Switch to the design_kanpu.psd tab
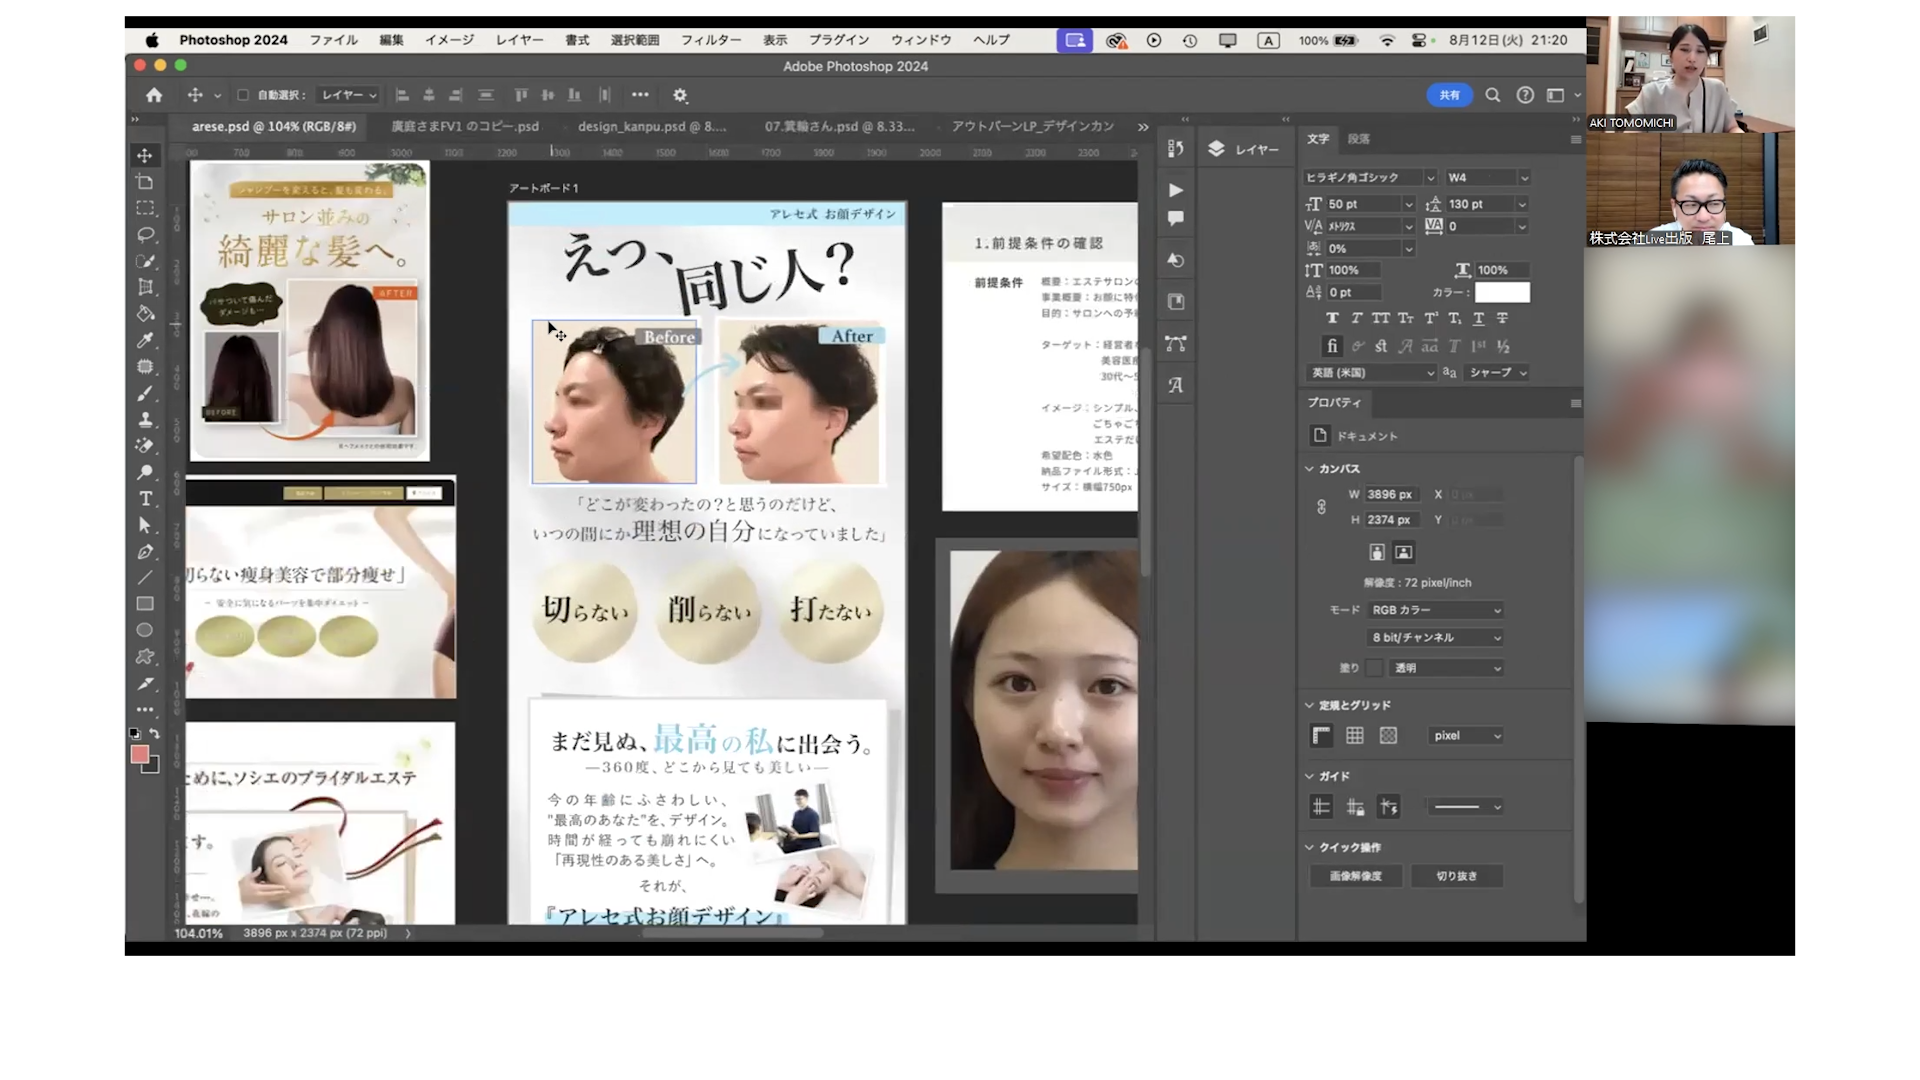Viewport: 1920px width, 1080px height. pos(651,126)
